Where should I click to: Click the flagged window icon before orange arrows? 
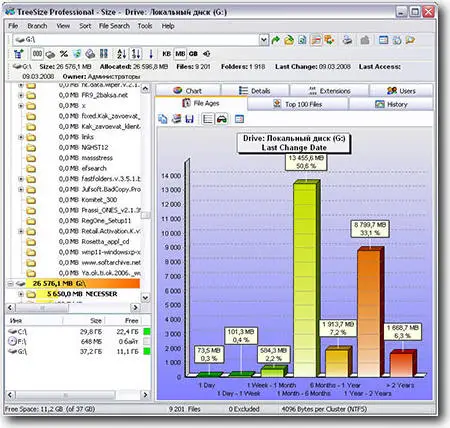[x=316, y=40]
